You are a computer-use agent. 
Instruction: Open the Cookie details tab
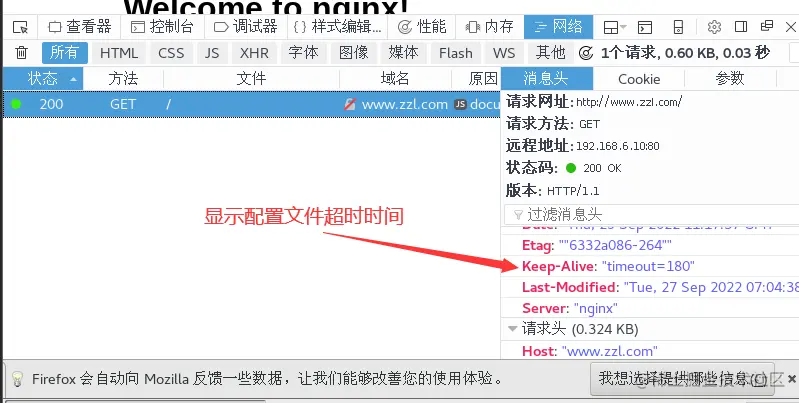point(639,79)
